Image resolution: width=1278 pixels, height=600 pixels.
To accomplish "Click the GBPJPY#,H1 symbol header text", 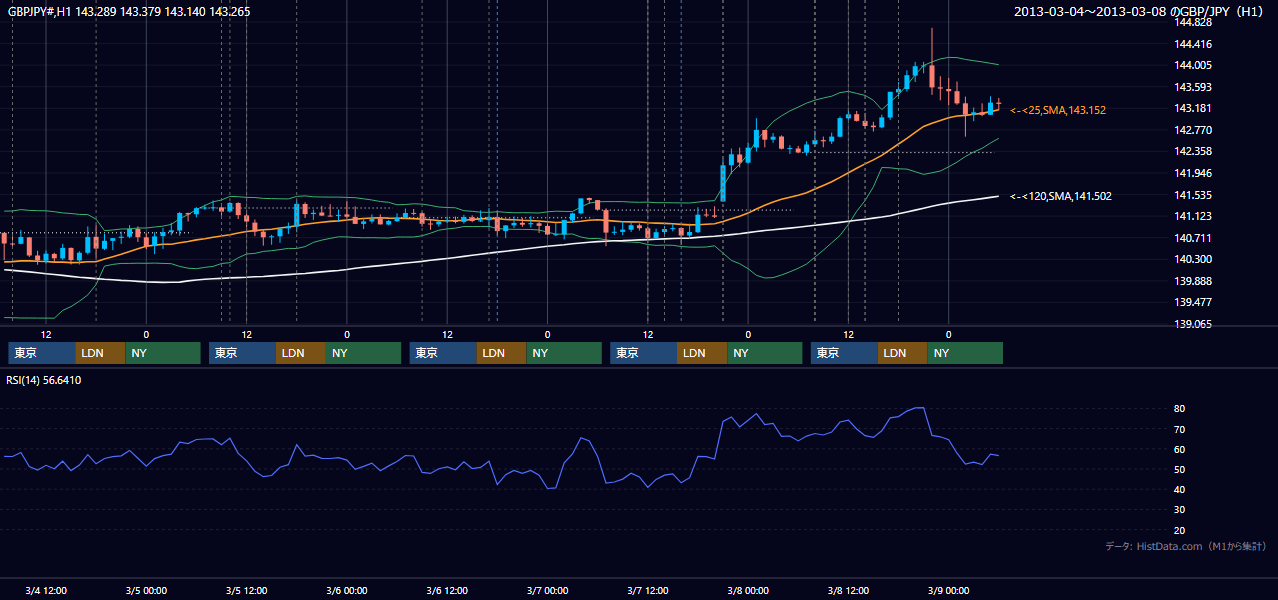I will (129, 11).
